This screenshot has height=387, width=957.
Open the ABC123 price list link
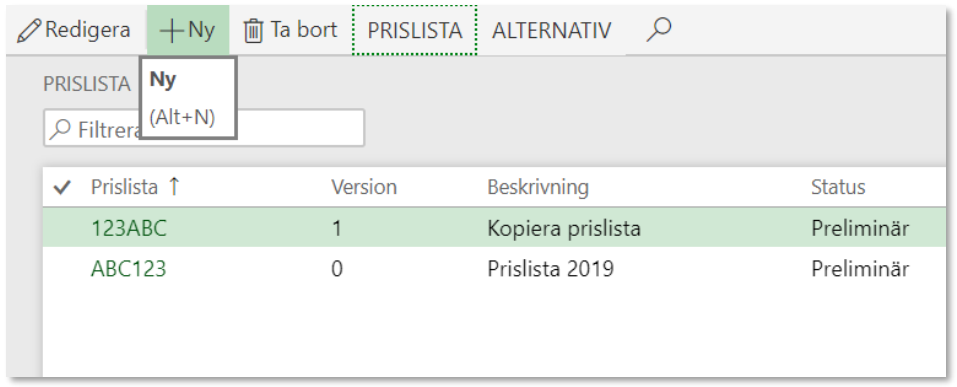[x=129, y=269]
